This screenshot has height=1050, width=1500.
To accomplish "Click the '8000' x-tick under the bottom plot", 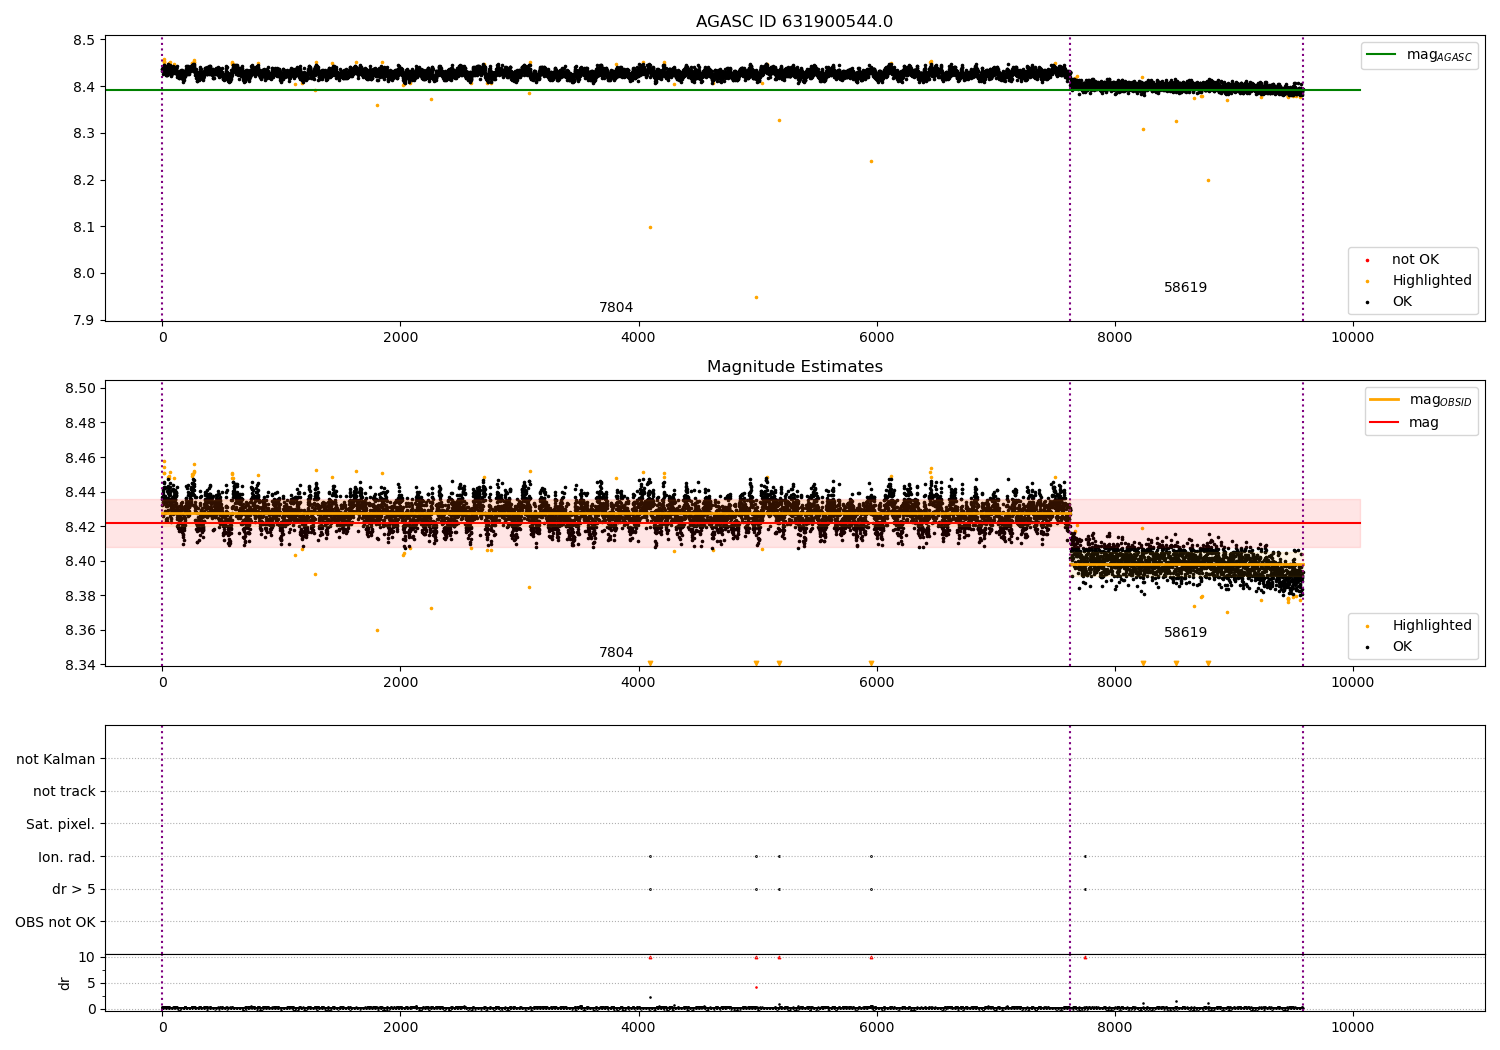I will coord(1114,1028).
